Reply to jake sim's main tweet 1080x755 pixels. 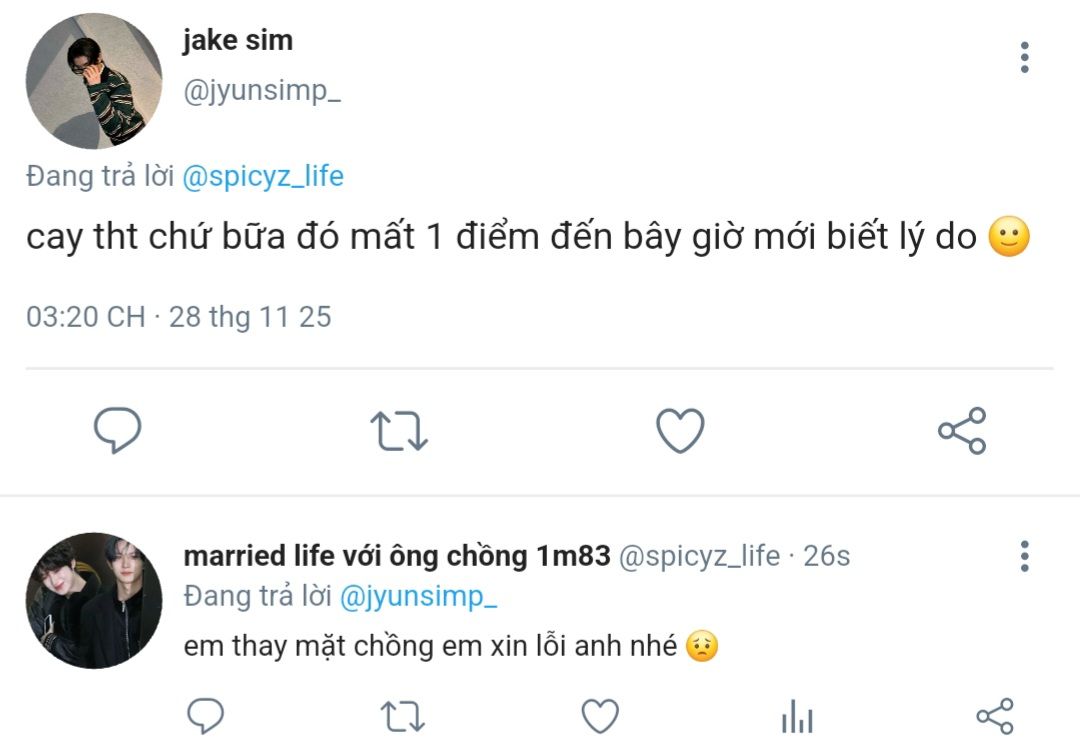coord(117,430)
